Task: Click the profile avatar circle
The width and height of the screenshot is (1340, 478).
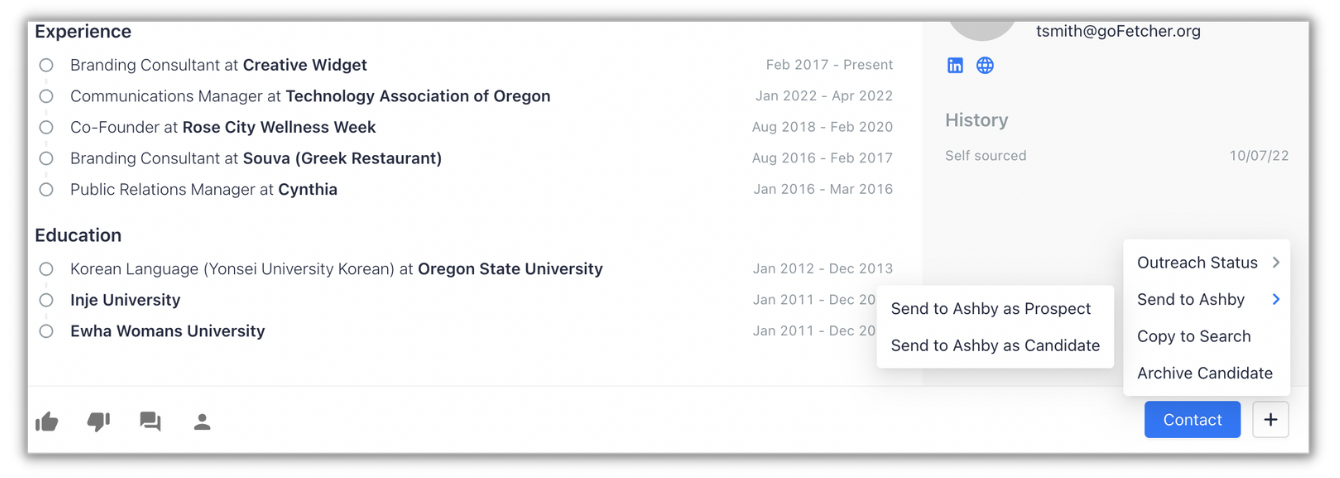Action: coord(982,25)
